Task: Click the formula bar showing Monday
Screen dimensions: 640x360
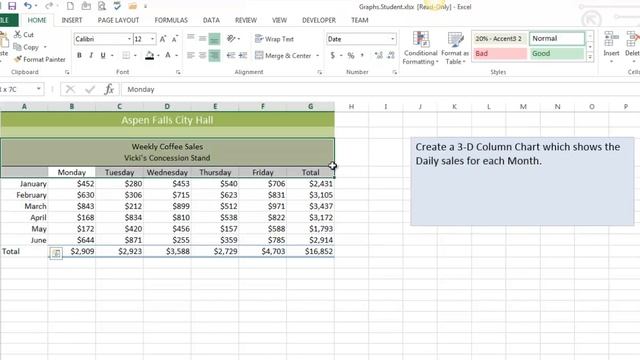Action: 380,89
